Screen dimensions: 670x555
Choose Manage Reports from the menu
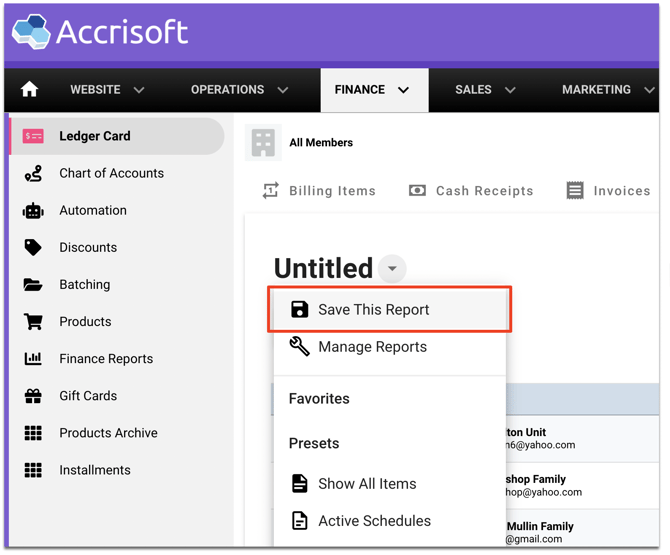tap(372, 347)
